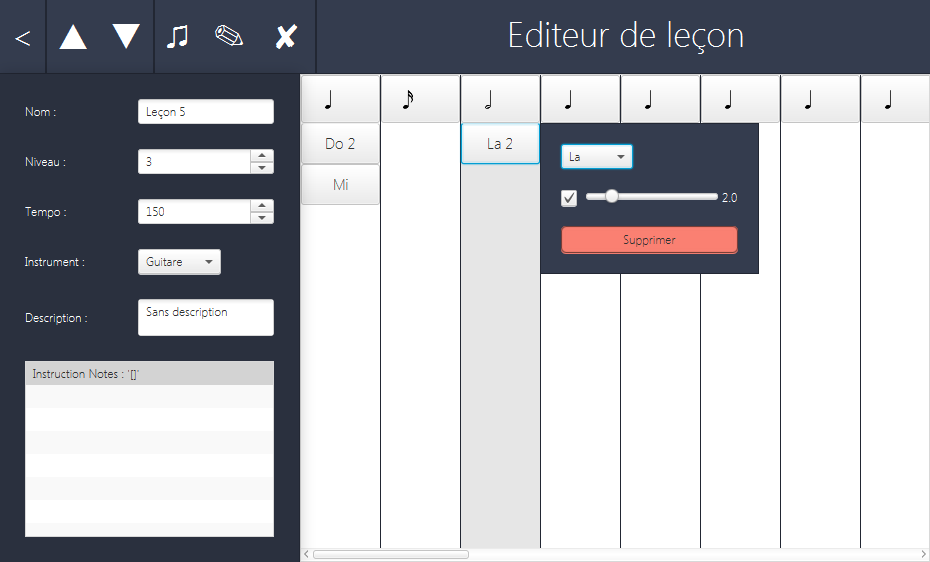930x562 pixels.
Task: Increase the Tempo value
Action: [x=262, y=205]
